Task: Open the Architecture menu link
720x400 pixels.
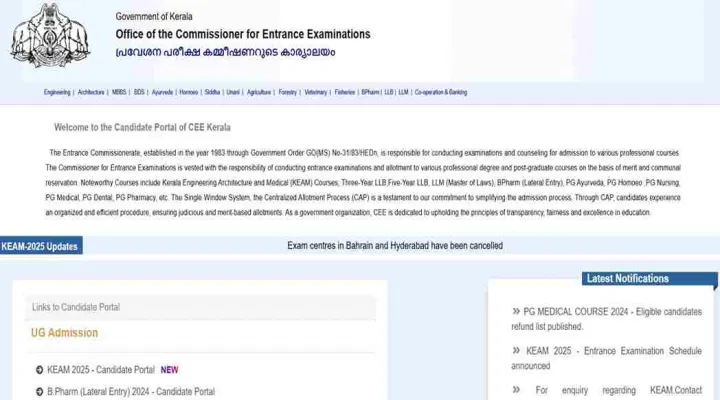Action: coord(91,92)
